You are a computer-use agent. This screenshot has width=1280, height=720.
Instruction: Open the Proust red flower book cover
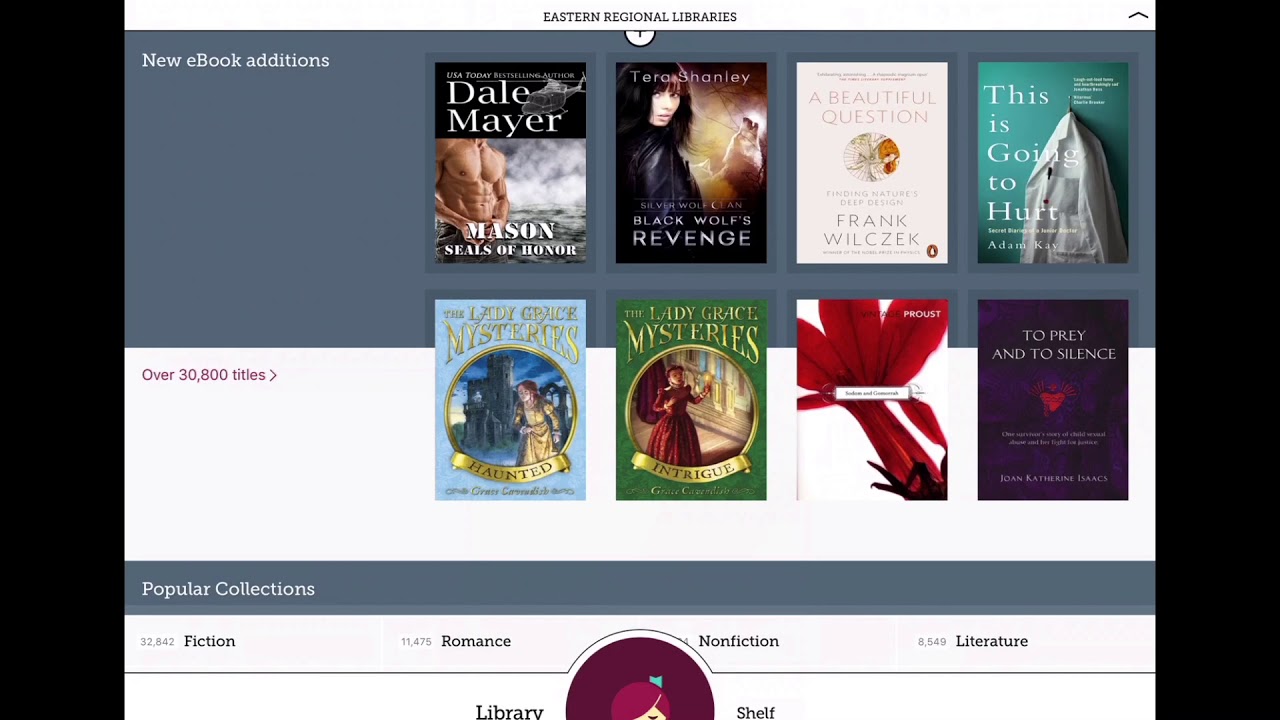(x=872, y=400)
